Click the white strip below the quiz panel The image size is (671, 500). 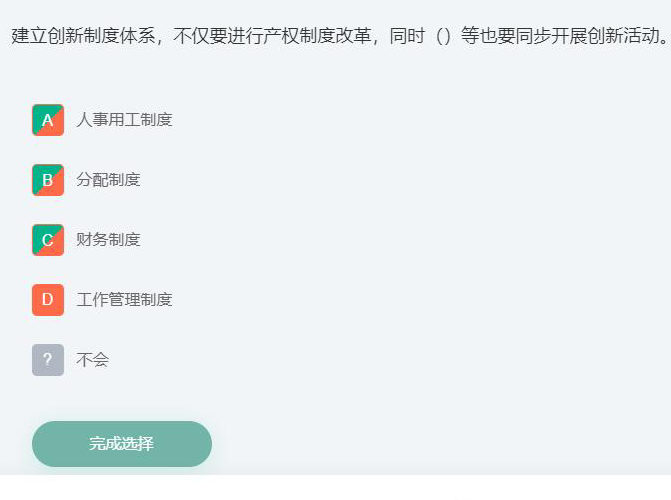pyautogui.click(x=336, y=487)
